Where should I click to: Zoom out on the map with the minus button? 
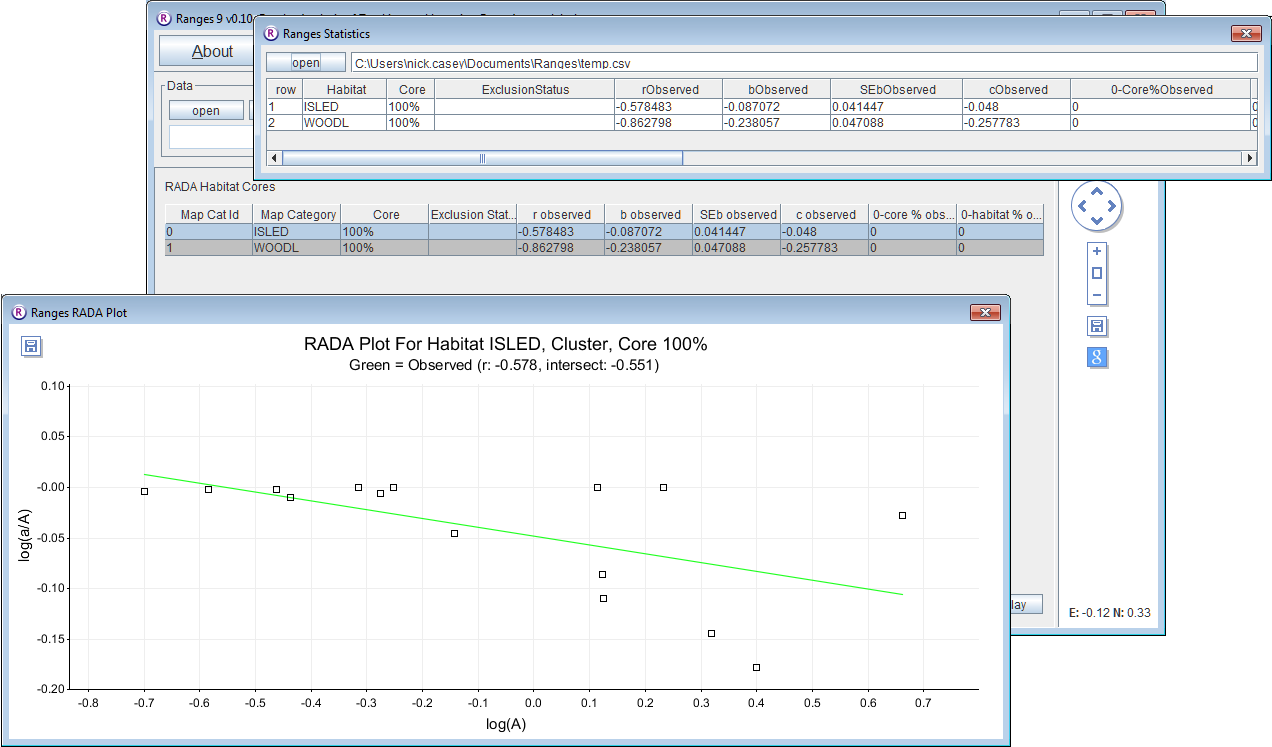tap(1097, 295)
